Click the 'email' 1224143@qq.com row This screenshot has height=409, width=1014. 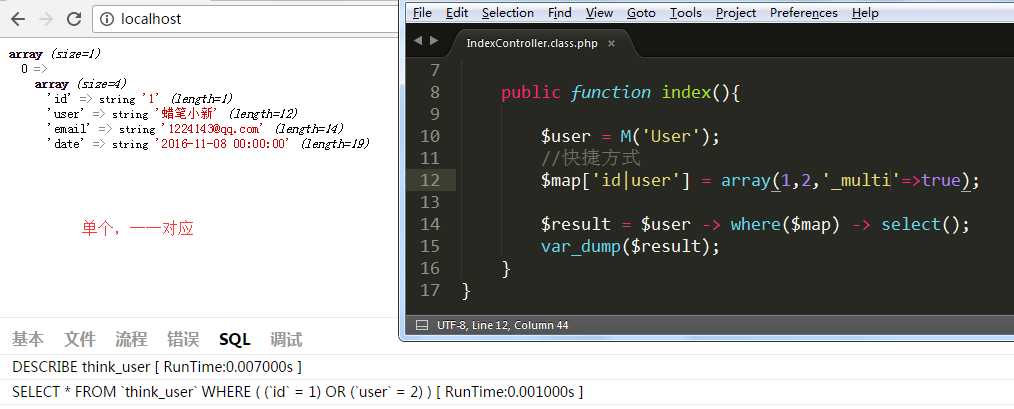195,129
